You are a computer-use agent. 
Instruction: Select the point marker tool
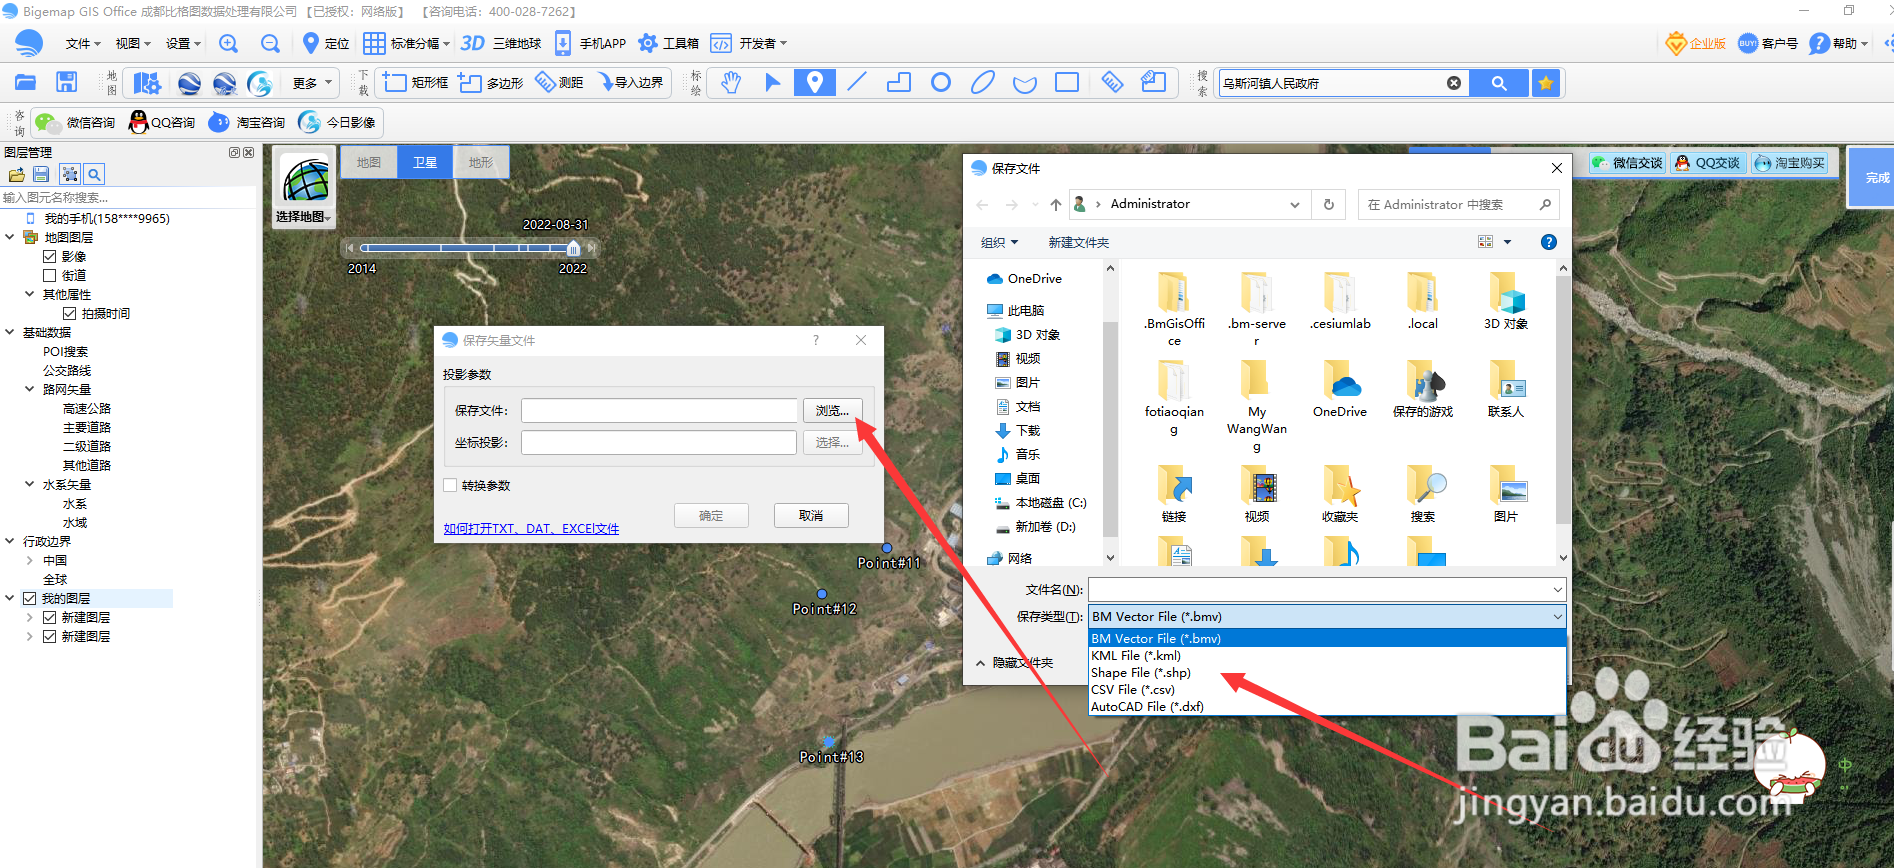pos(815,82)
